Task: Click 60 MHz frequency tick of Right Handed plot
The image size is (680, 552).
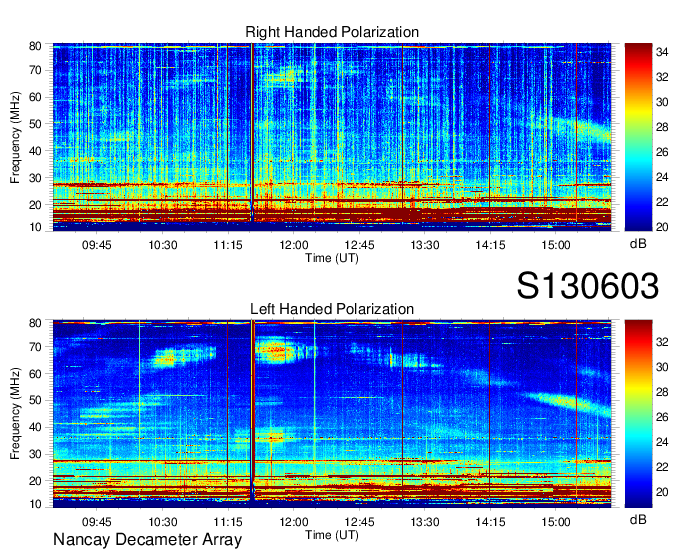Action: pyautogui.click(x=35, y=97)
